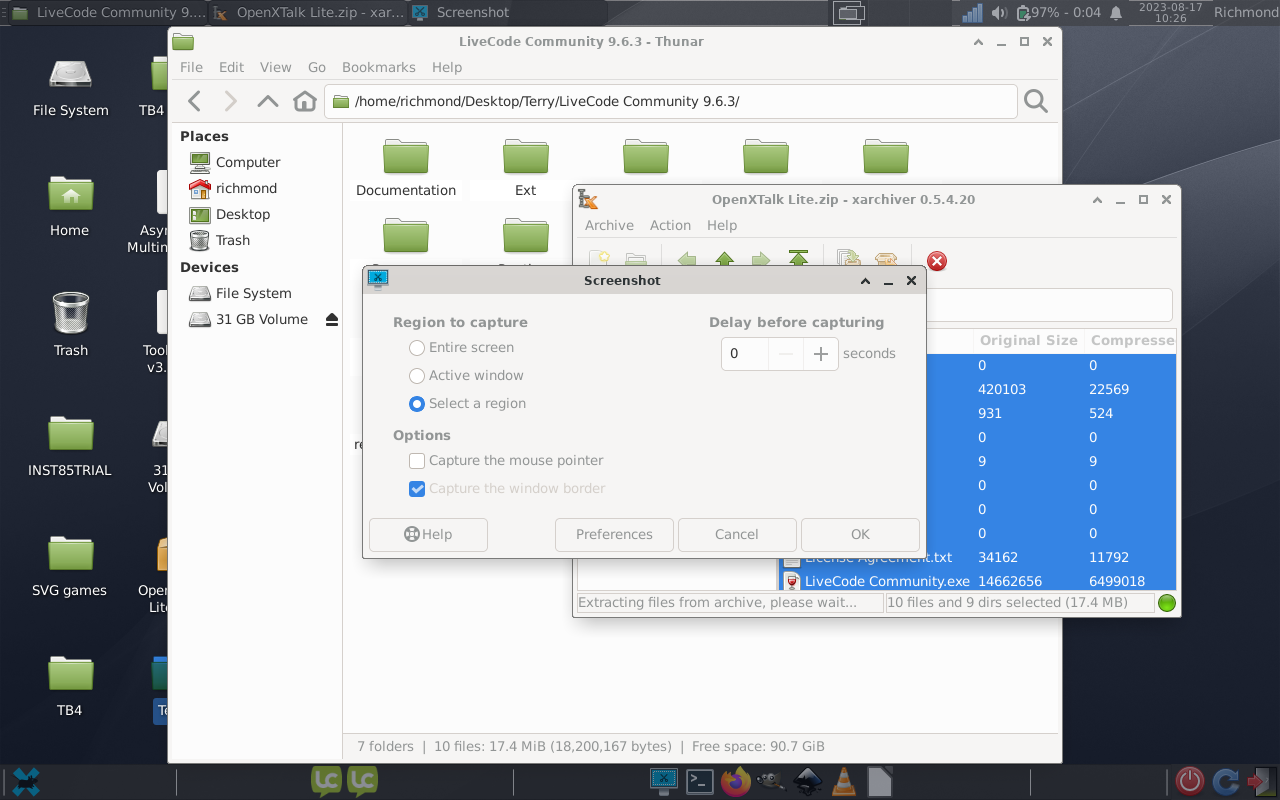Click xarchiver Extract files toolbar icon
This screenshot has height=800, width=1280.
tap(885, 259)
